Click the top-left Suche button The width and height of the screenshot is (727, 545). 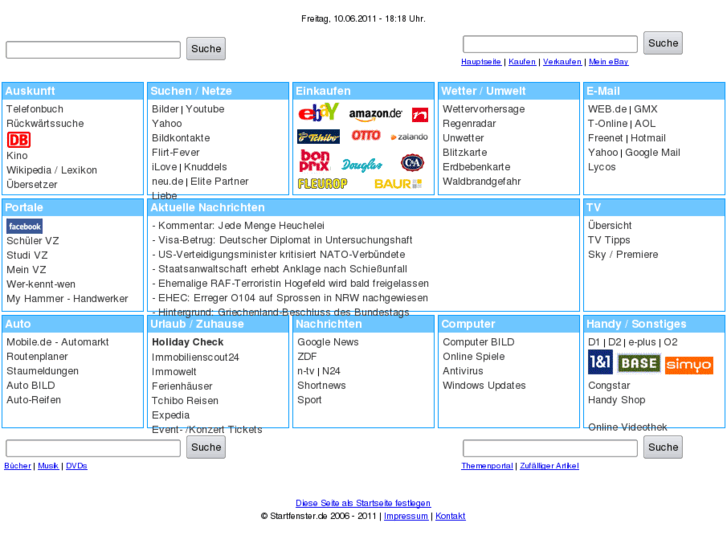[206, 49]
